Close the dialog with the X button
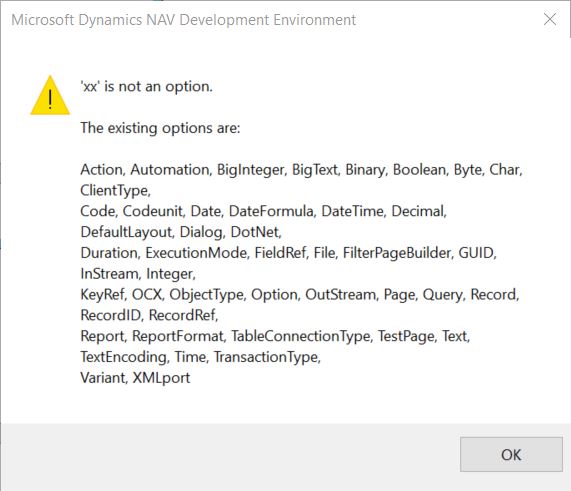571x491 pixels. tap(550, 19)
